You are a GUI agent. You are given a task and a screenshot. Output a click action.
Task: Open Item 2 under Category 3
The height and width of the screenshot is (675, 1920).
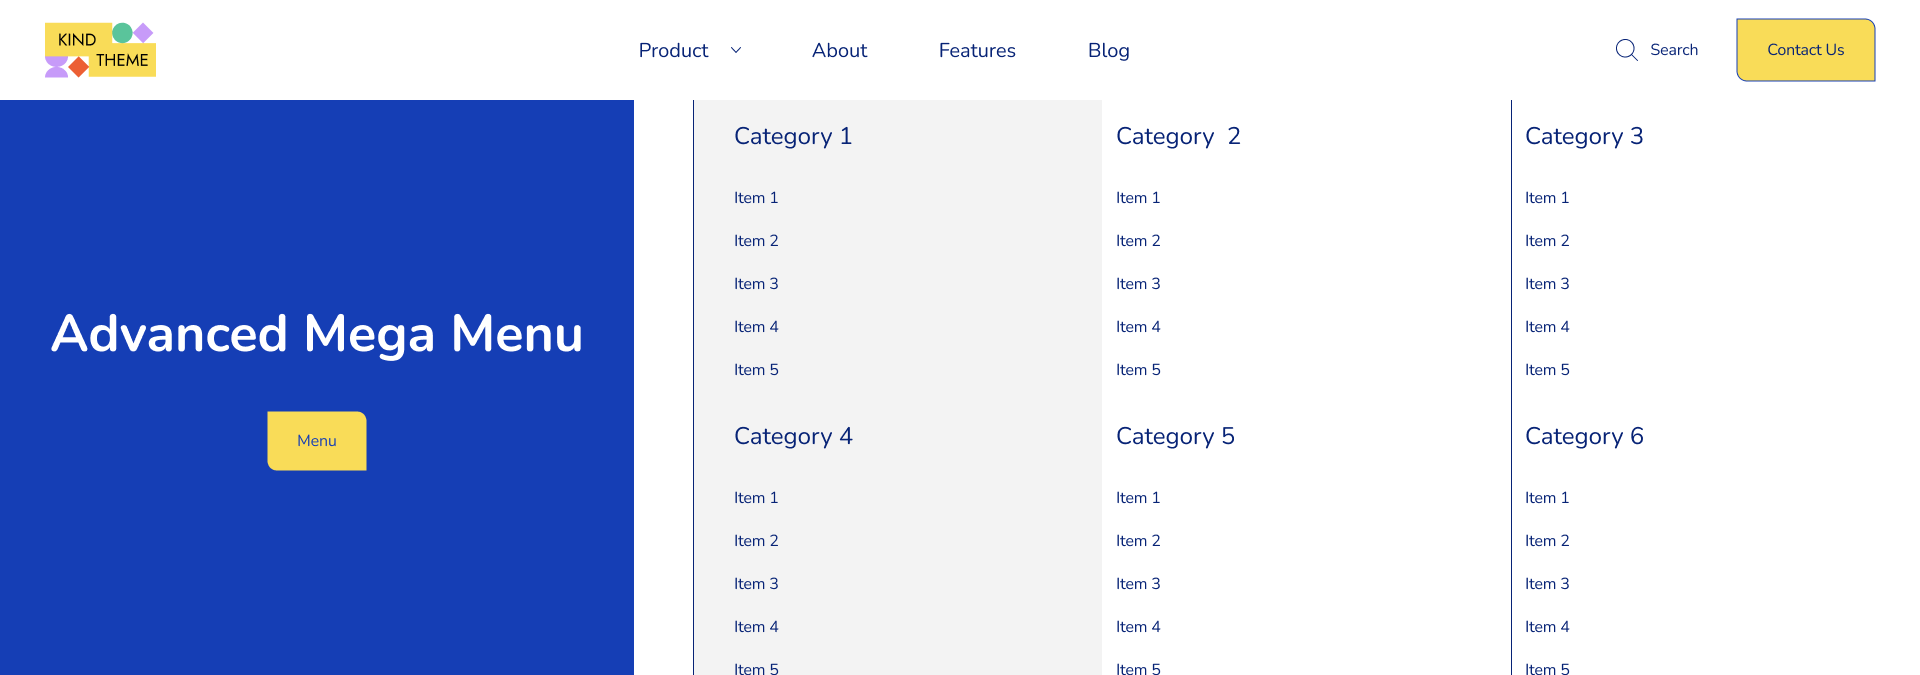pyautogui.click(x=1547, y=241)
